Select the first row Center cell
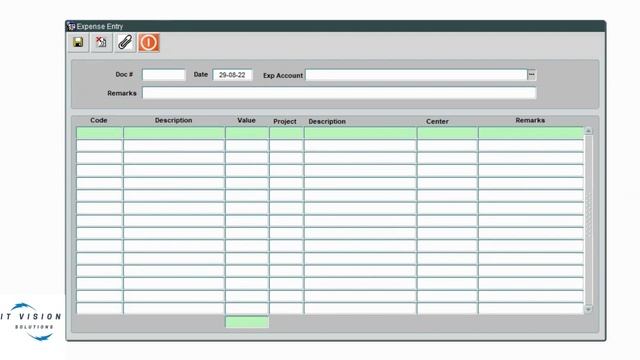This screenshot has height=360, width=640. click(x=447, y=133)
